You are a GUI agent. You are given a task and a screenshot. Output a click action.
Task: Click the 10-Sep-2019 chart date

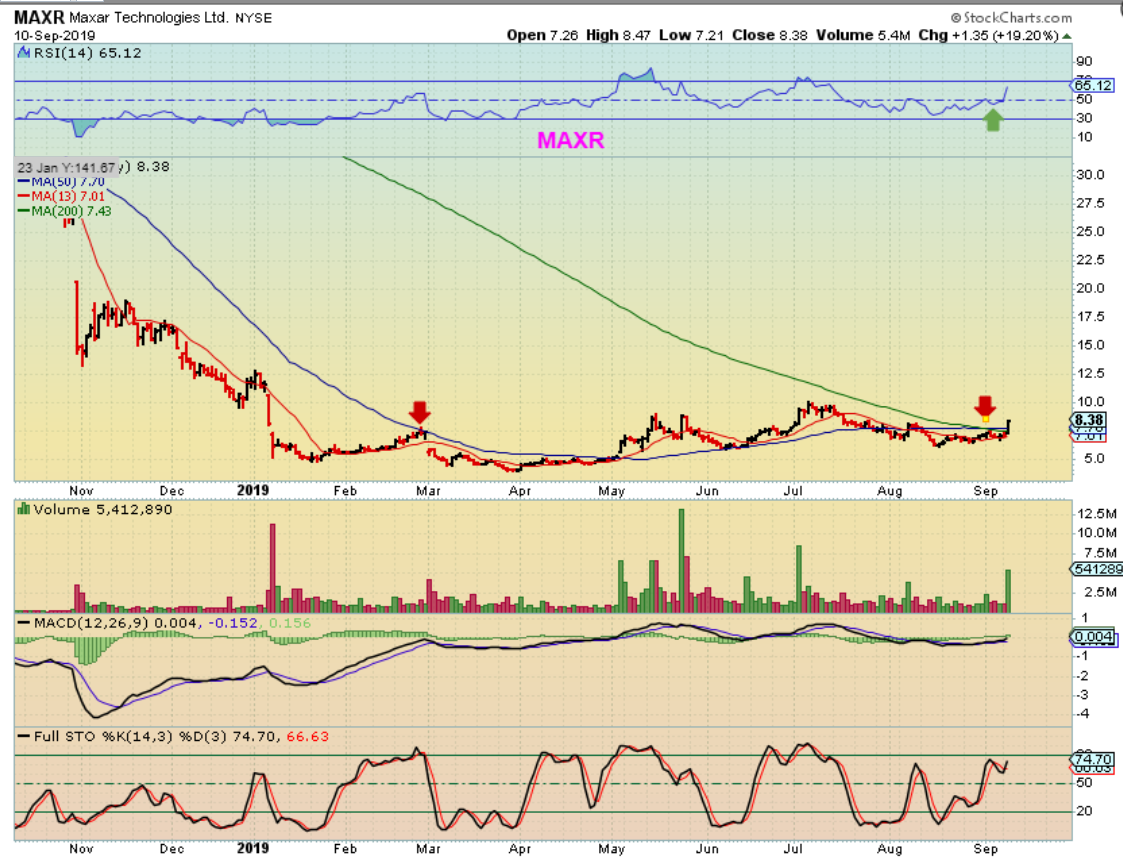54,35
